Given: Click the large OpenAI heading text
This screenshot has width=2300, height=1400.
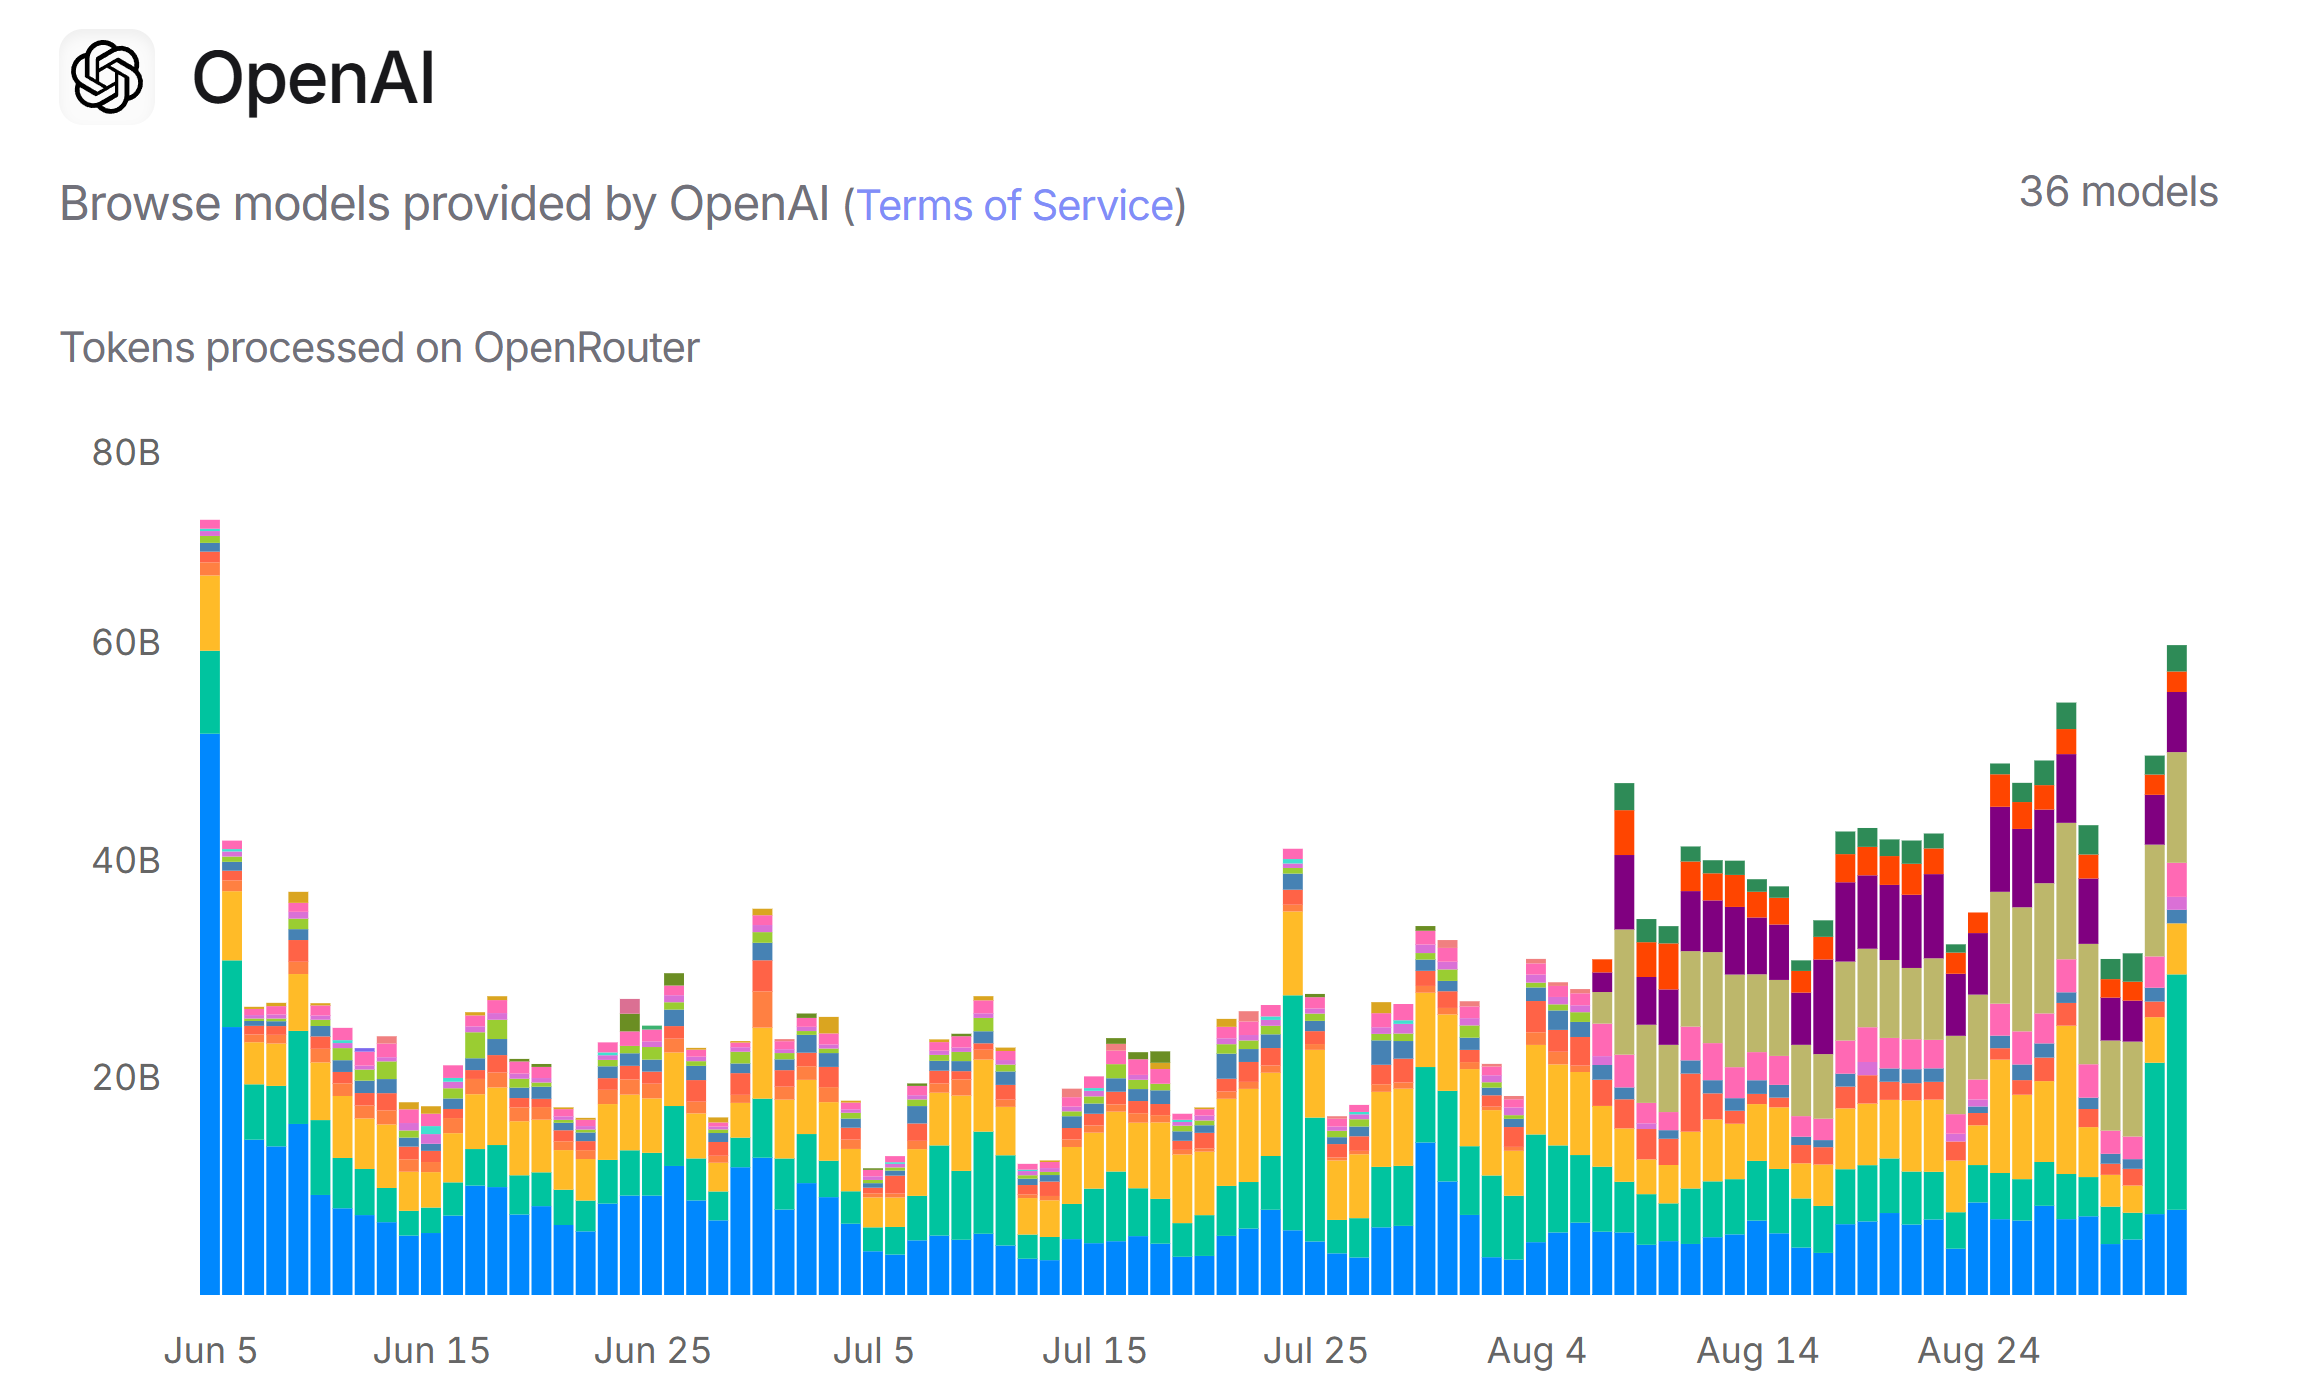Looking at the screenshot, I should [313, 78].
